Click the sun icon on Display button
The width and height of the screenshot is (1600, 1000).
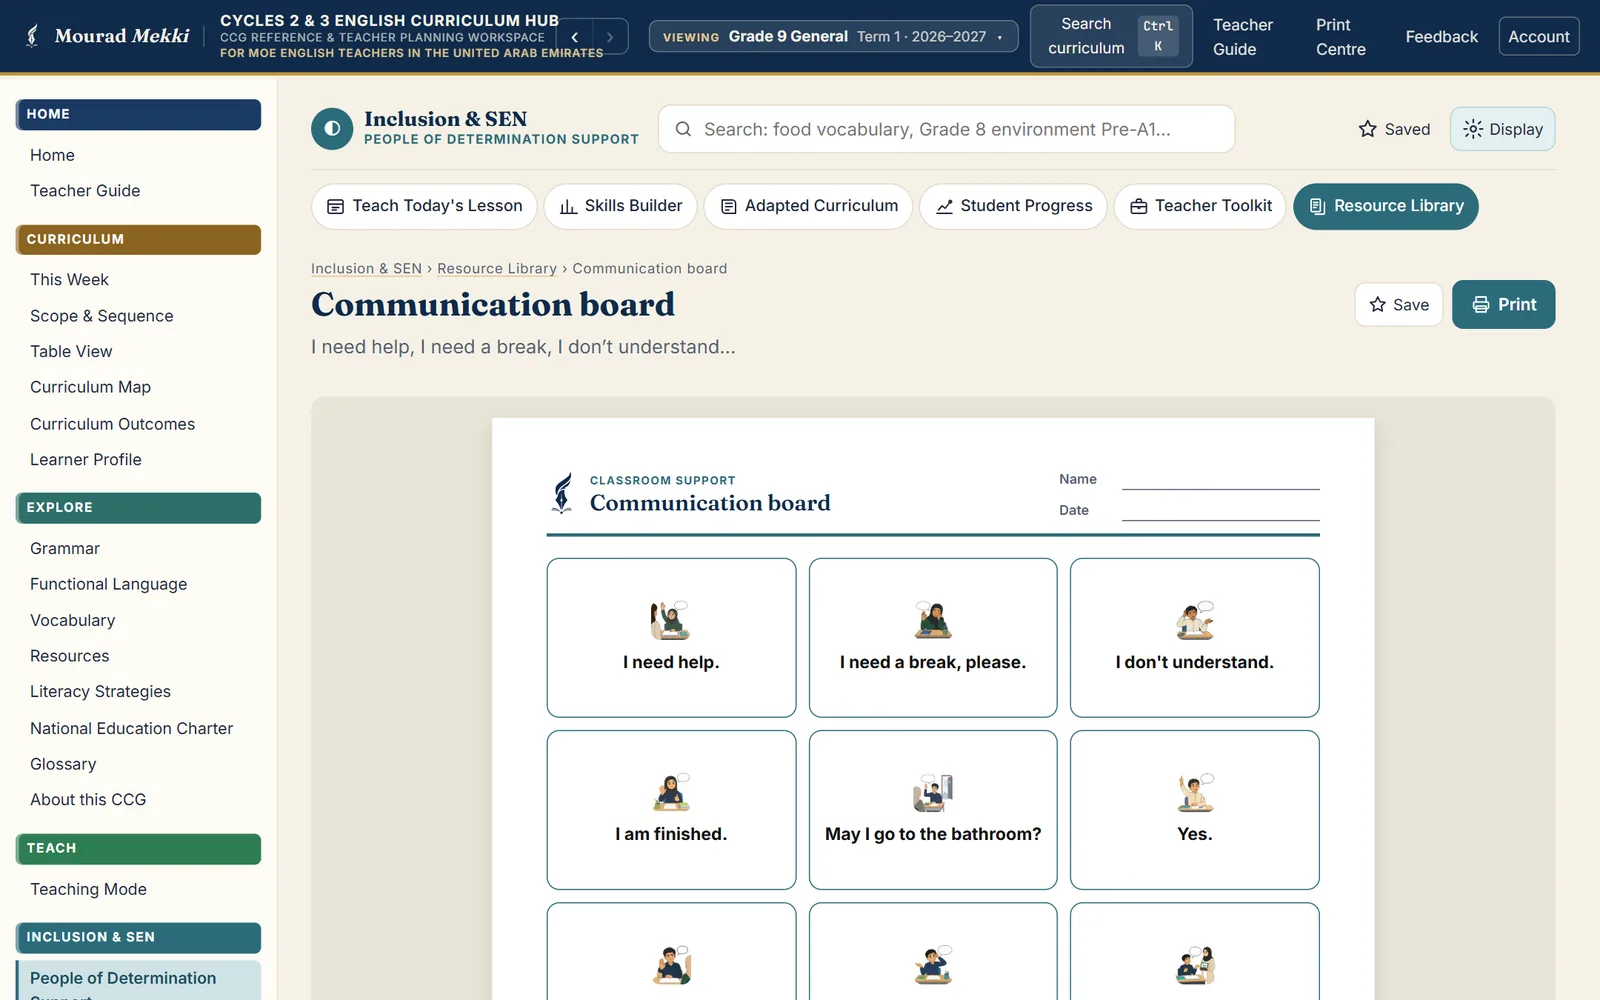(1473, 129)
